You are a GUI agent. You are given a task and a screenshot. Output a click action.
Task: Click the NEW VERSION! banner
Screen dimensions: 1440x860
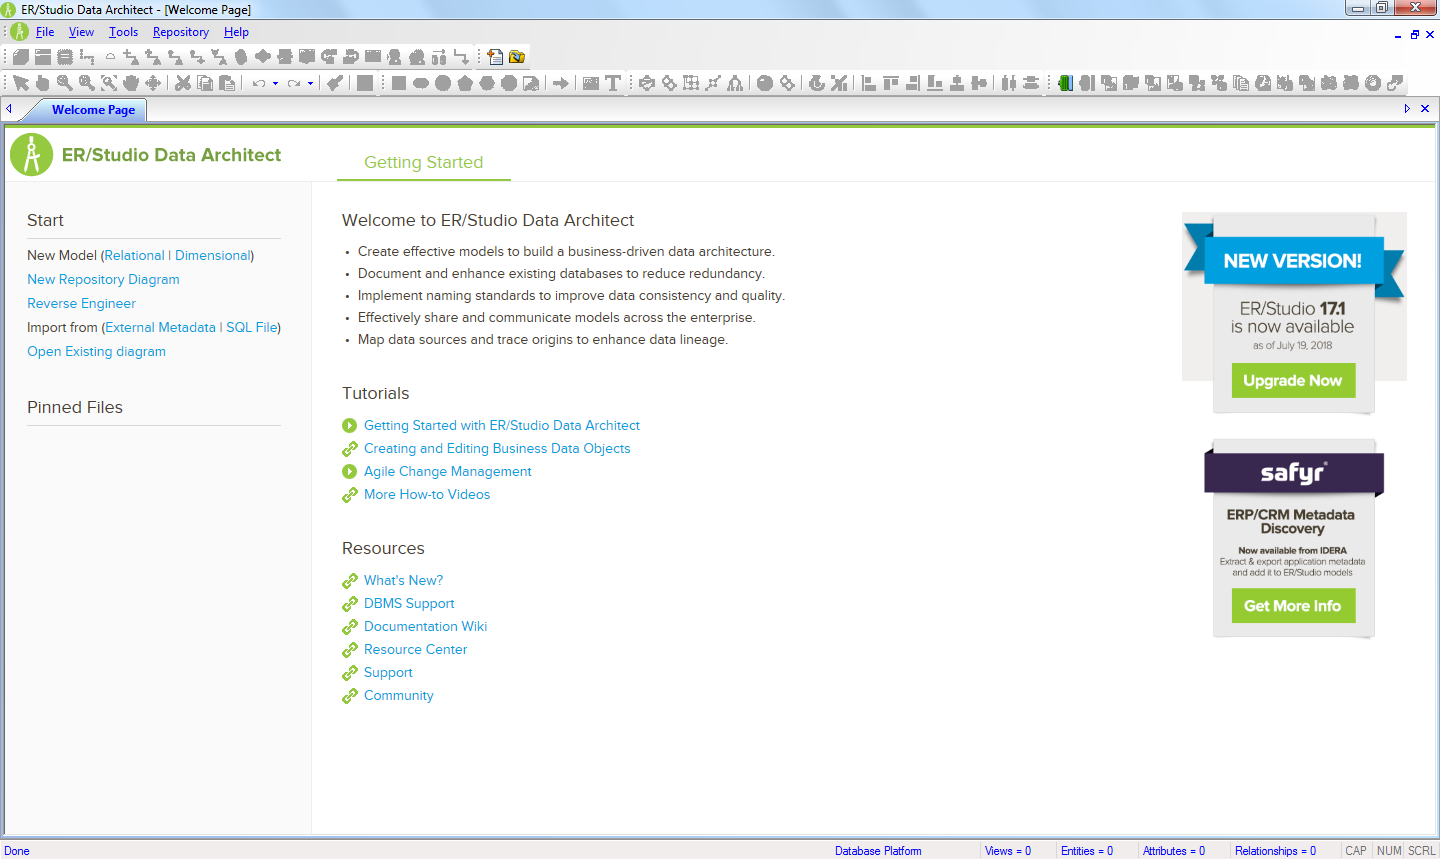[1293, 261]
